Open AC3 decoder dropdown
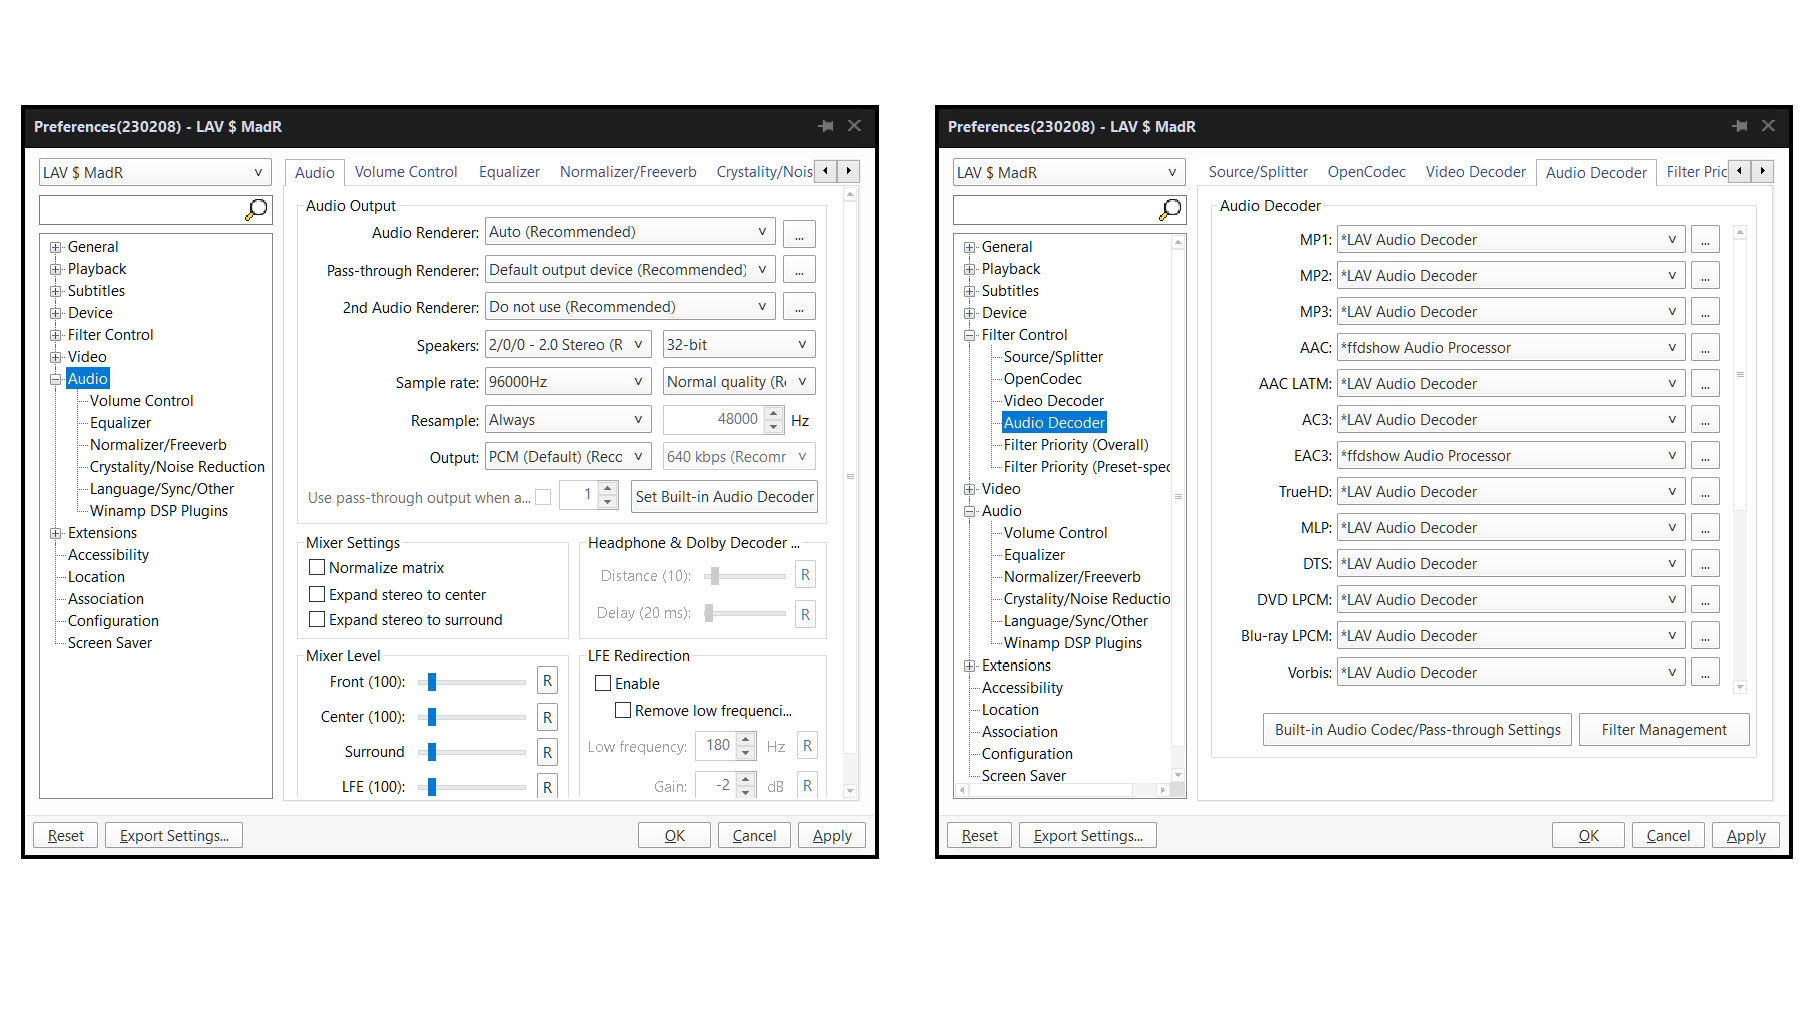This screenshot has height=1020, width=1814. pos(1510,420)
